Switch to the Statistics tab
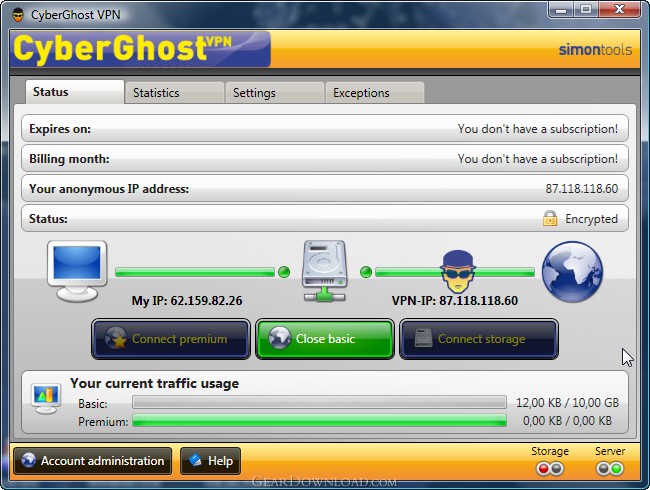Image resolution: width=650 pixels, height=490 pixels. (x=174, y=92)
